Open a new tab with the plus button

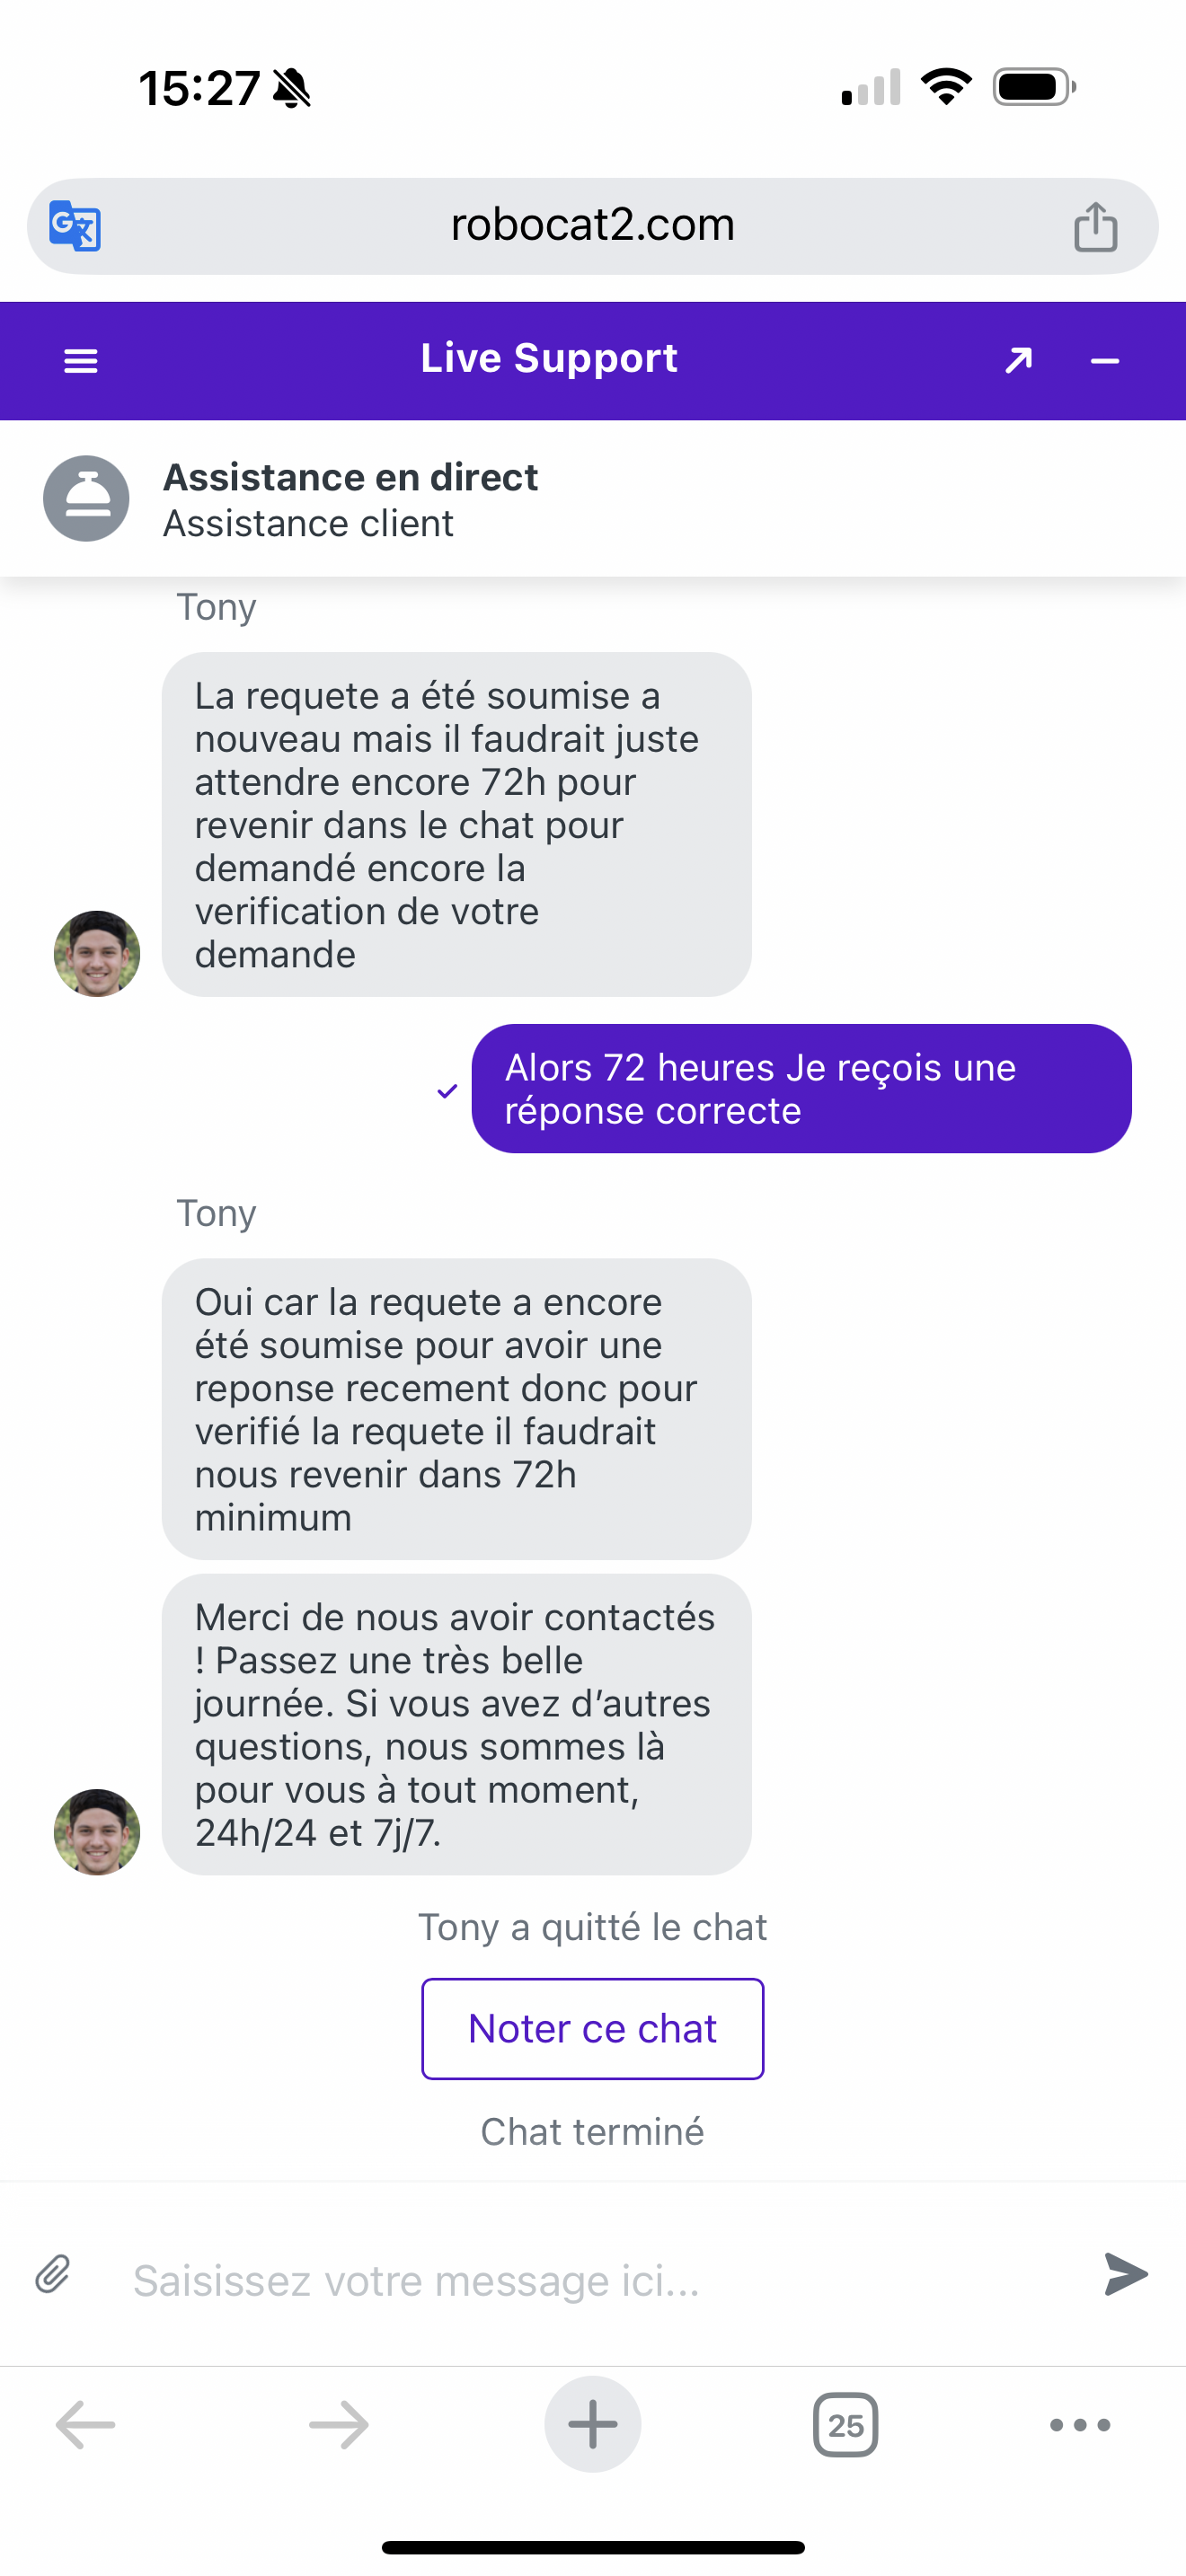(592, 2424)
